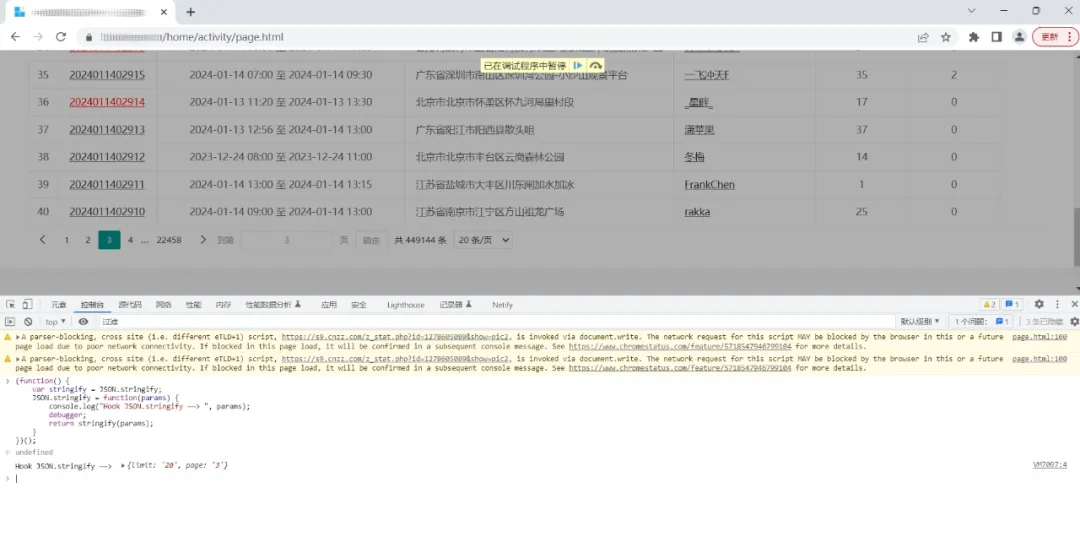Open the browser profile avatar menu
The height and width of the screenshot is (542, 1080).
pos(1019,37)
